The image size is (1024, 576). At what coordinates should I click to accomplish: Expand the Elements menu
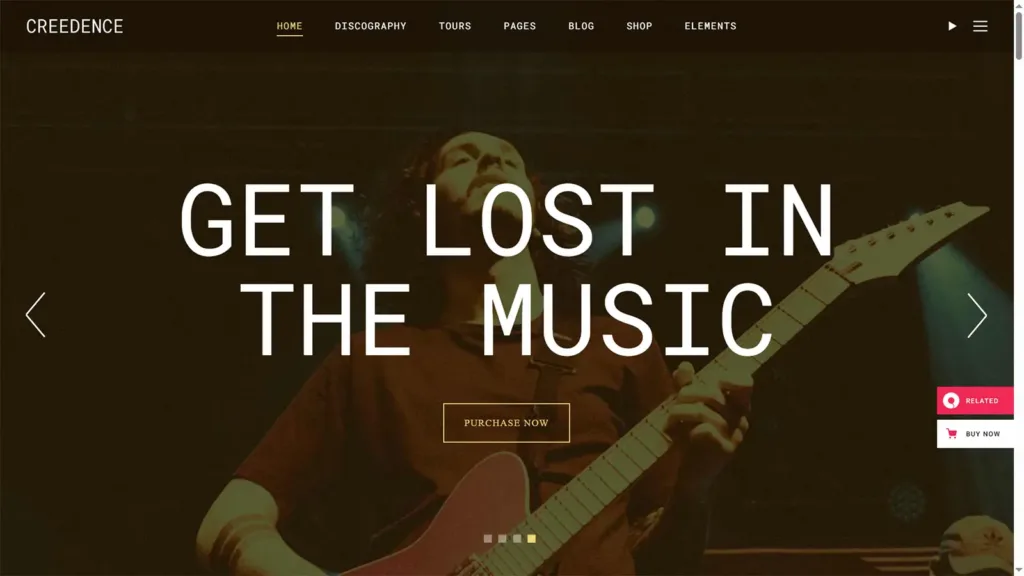[x=711, y=26]
